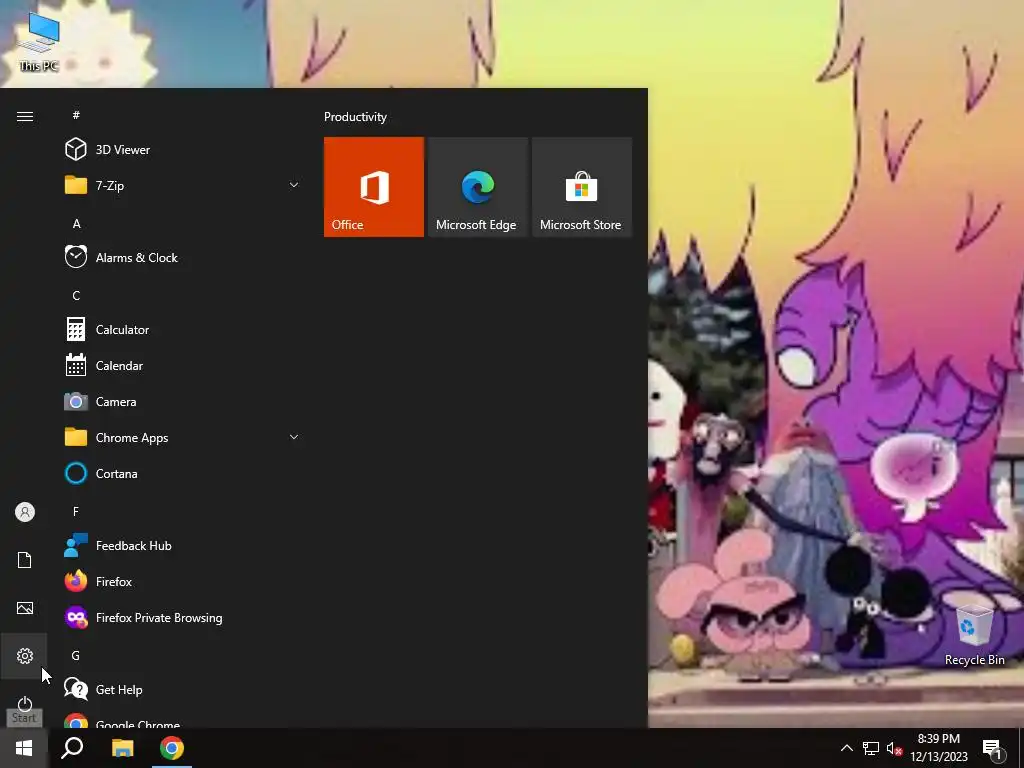Expand the 7-Zip folder chevron
This screenshot has height=768, width=1024.
tap(294, 185)
